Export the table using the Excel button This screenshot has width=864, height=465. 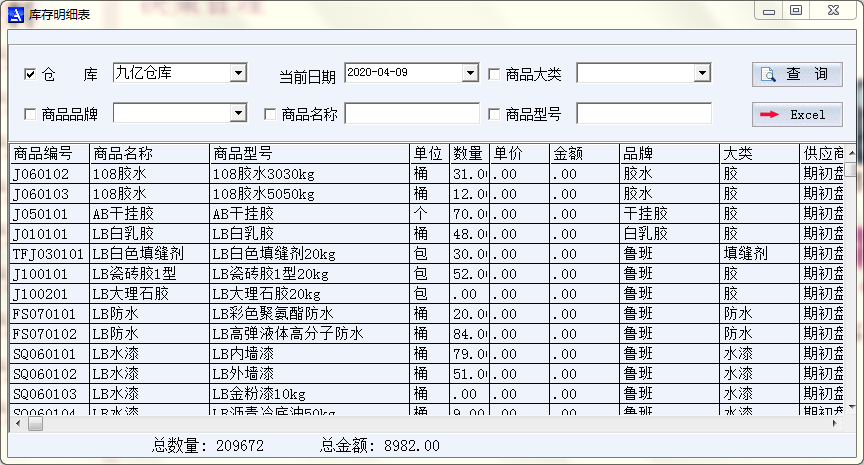(x=797, y=115)
